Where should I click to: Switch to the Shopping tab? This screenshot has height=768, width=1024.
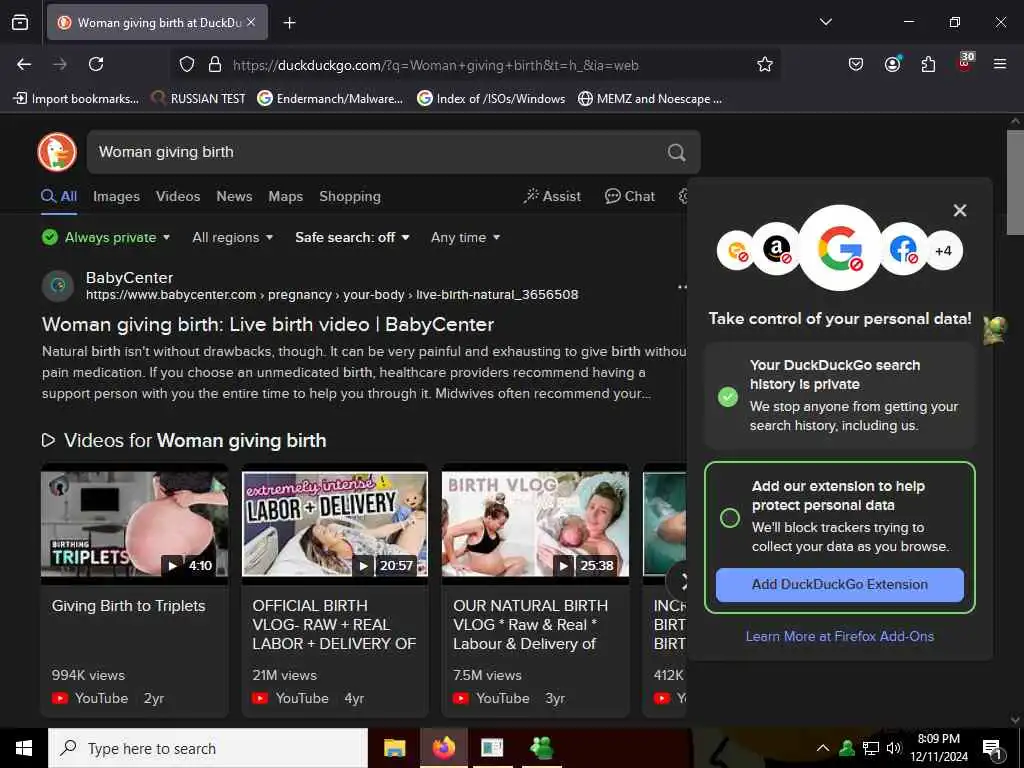click(349, 196)
